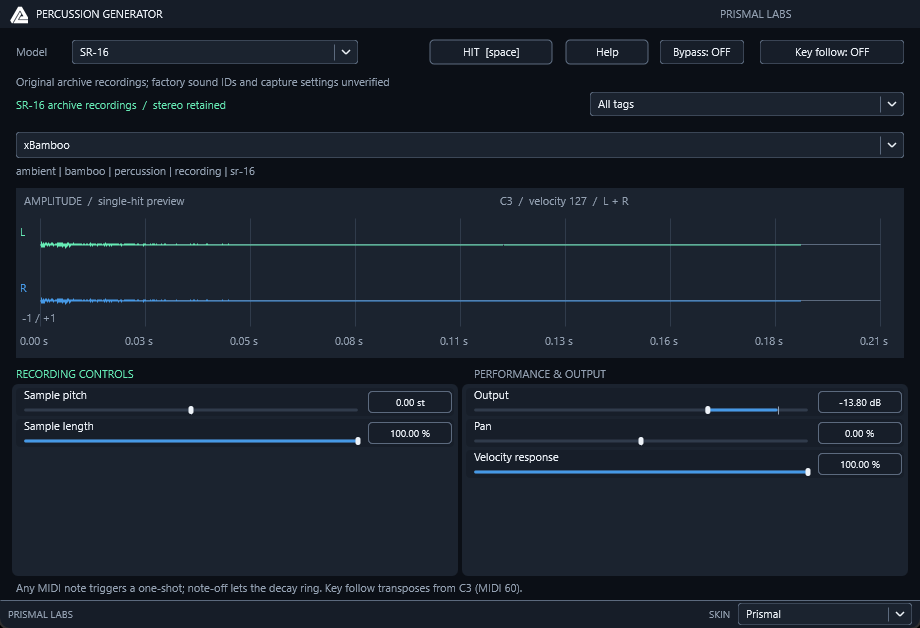Click the xBamboo dropdown chevron arrow
The image size is (920, 628).
892,145
